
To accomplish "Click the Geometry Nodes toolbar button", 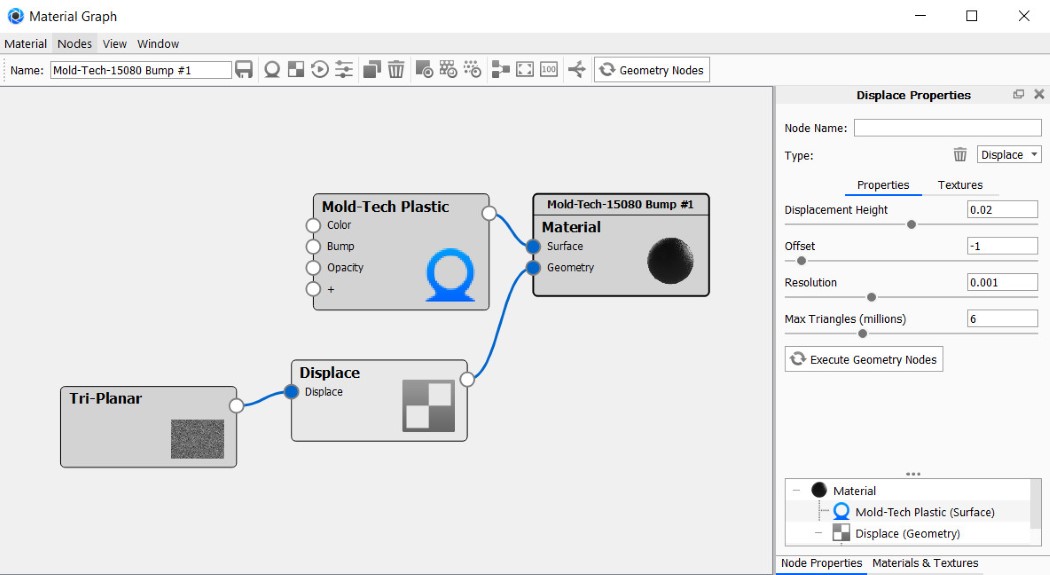I will [x=652, y=70].
